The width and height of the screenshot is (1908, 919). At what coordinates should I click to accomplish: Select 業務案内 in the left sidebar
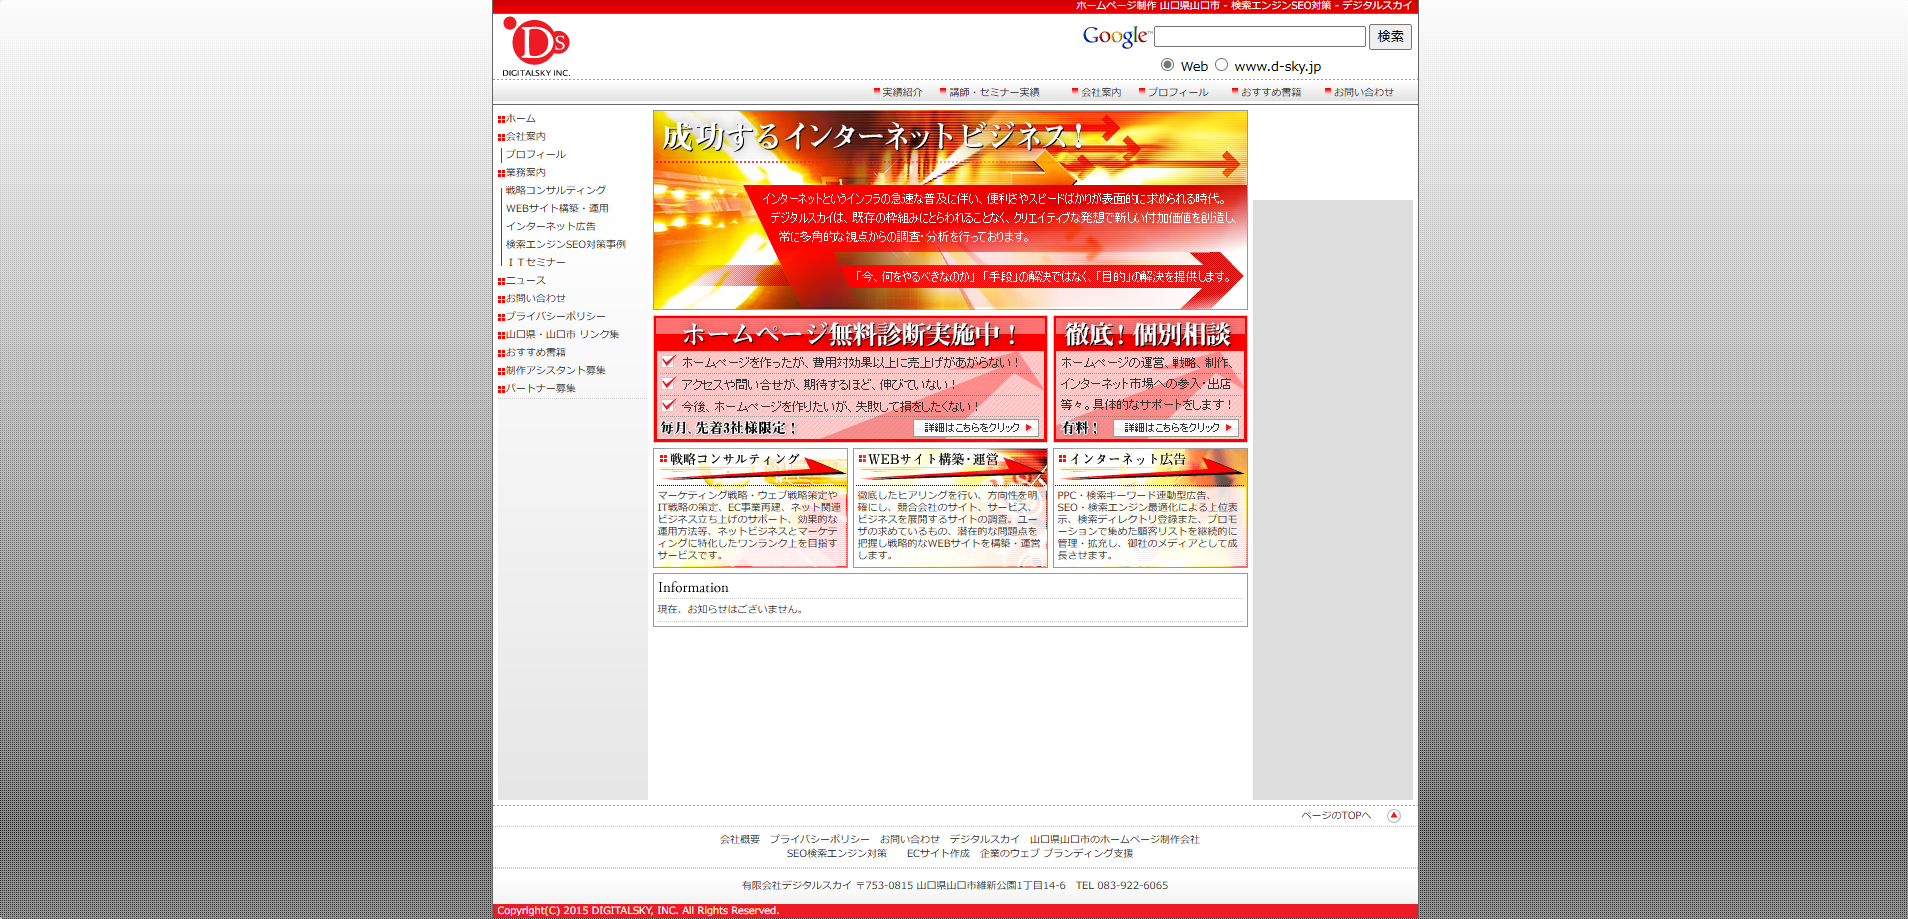pyautogui.click(x=525, y=173)
